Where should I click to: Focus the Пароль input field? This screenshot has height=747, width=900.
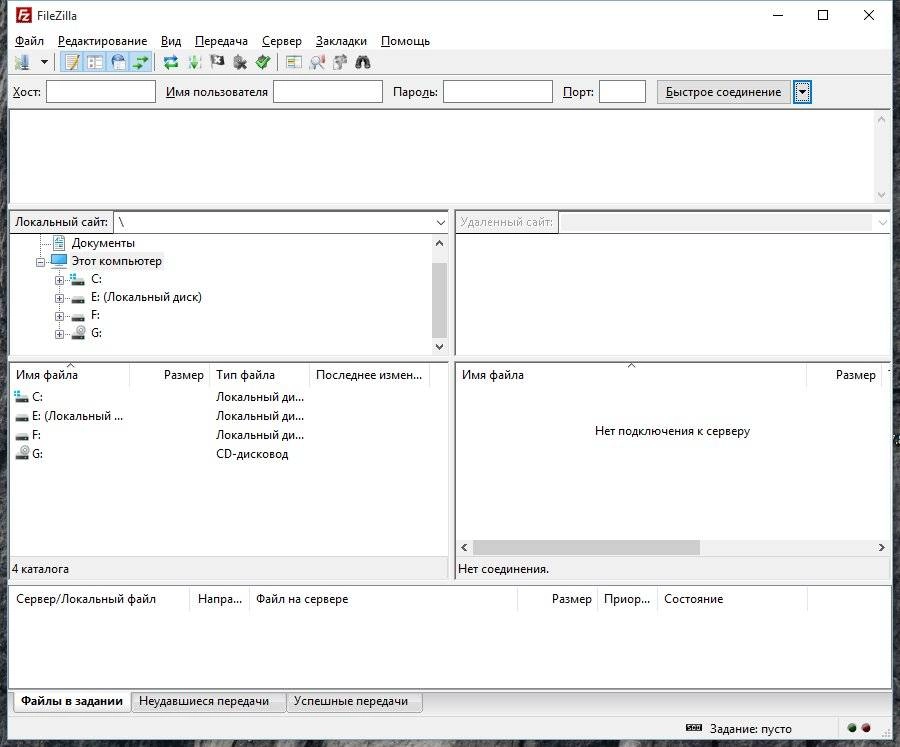(x=498, y=92)
